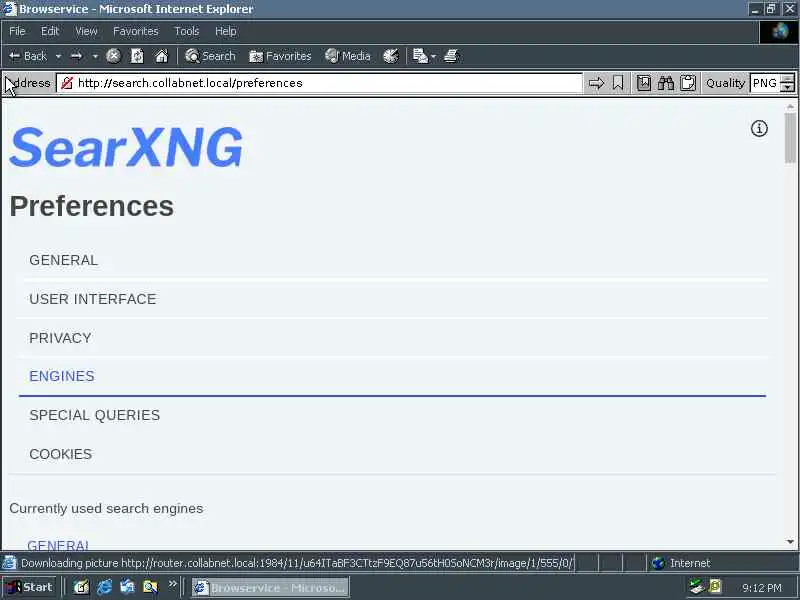Click the clipboard icon on the Browservice bar
The height and width of the screenshot is (600, 800).
(688, 83)
